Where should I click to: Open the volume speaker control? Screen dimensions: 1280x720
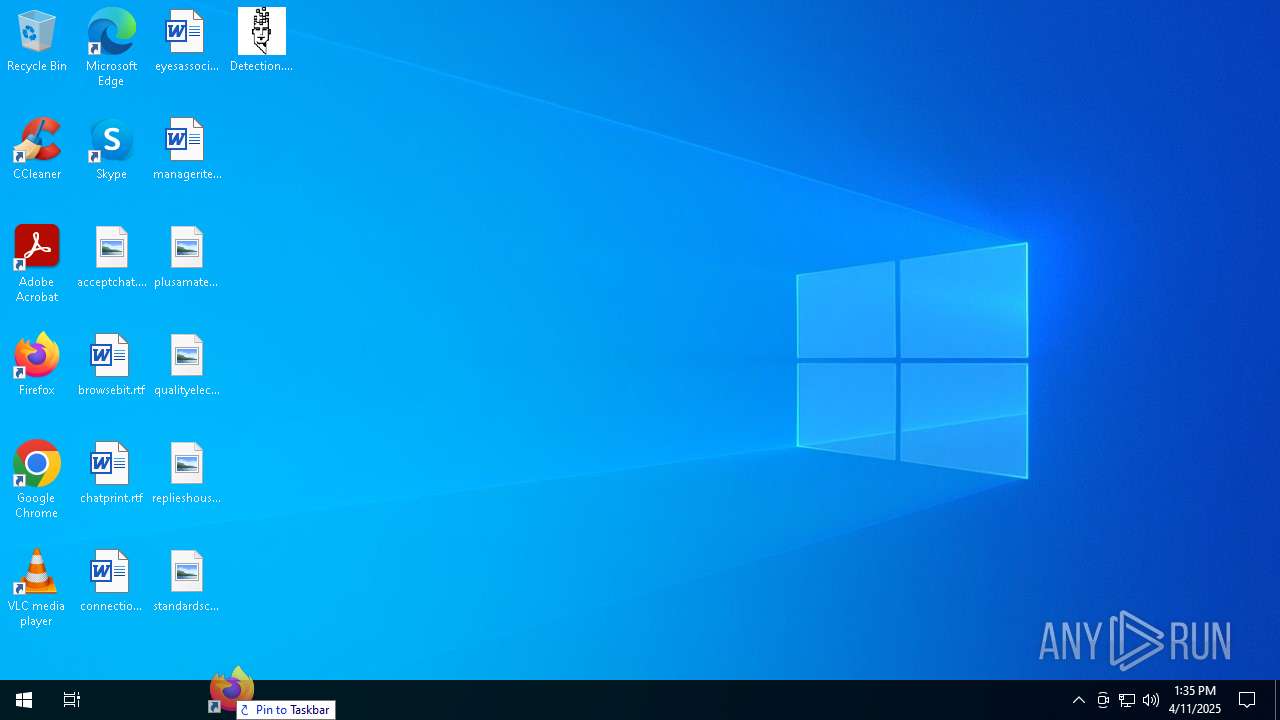click(1151, 700)
